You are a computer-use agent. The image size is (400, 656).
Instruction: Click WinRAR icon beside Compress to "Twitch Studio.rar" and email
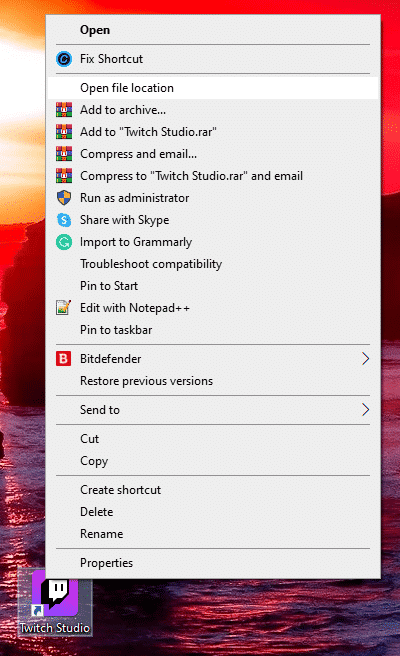[64, 176]
